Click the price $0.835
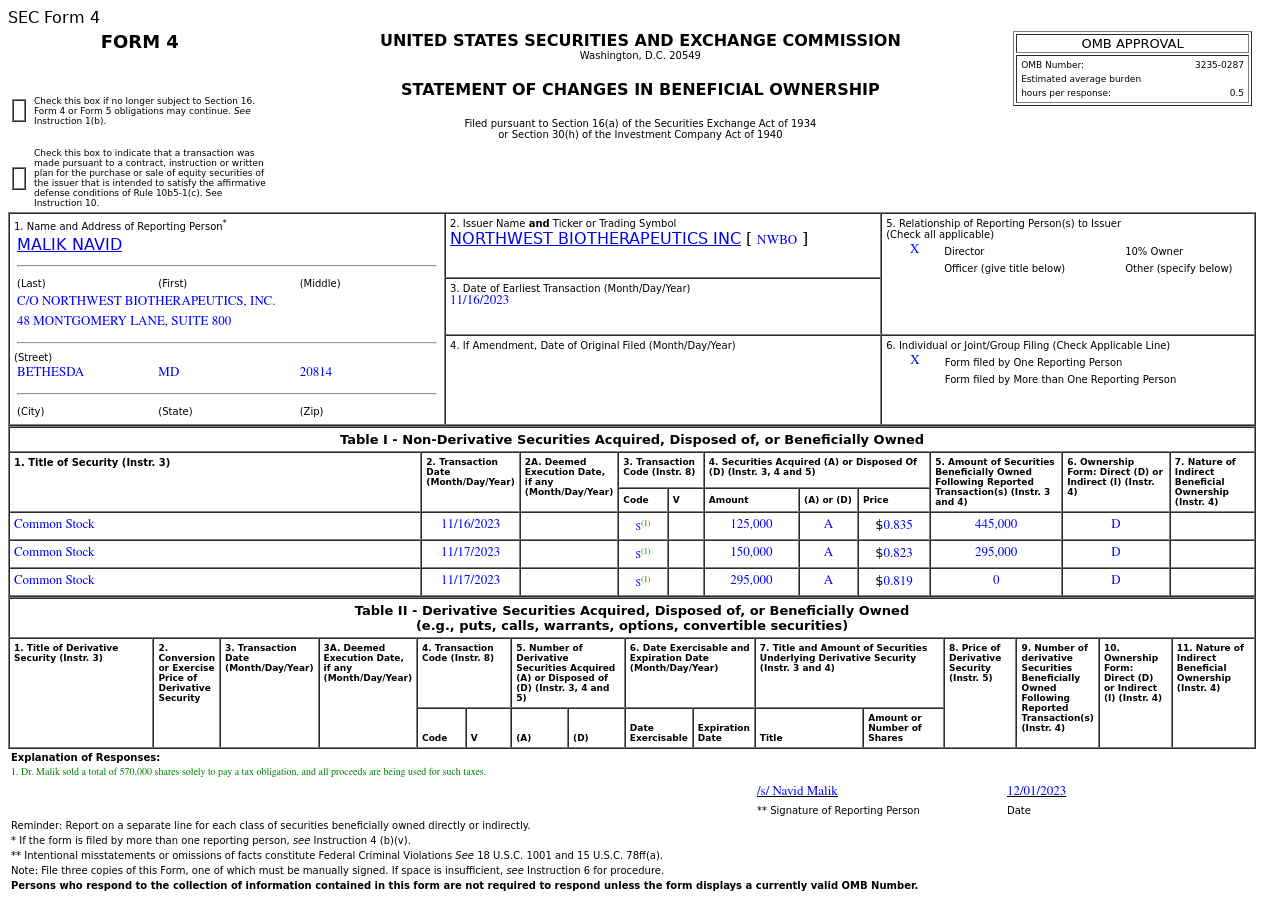 [894, 525]
